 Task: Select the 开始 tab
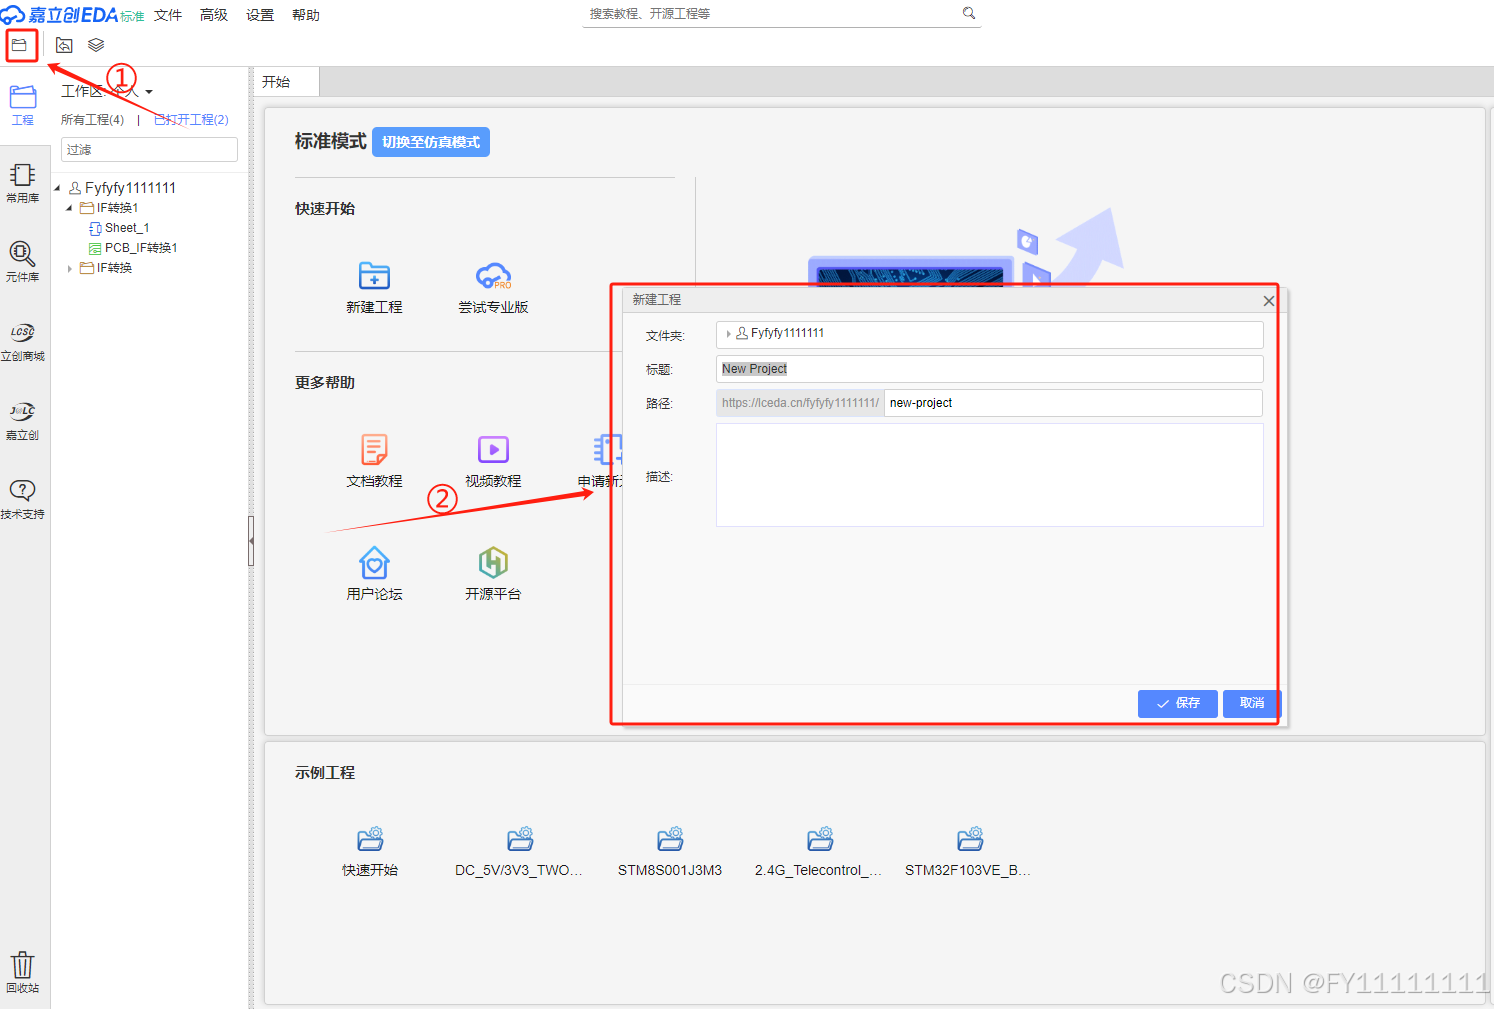pyautogui.click(x=287, y=82)
